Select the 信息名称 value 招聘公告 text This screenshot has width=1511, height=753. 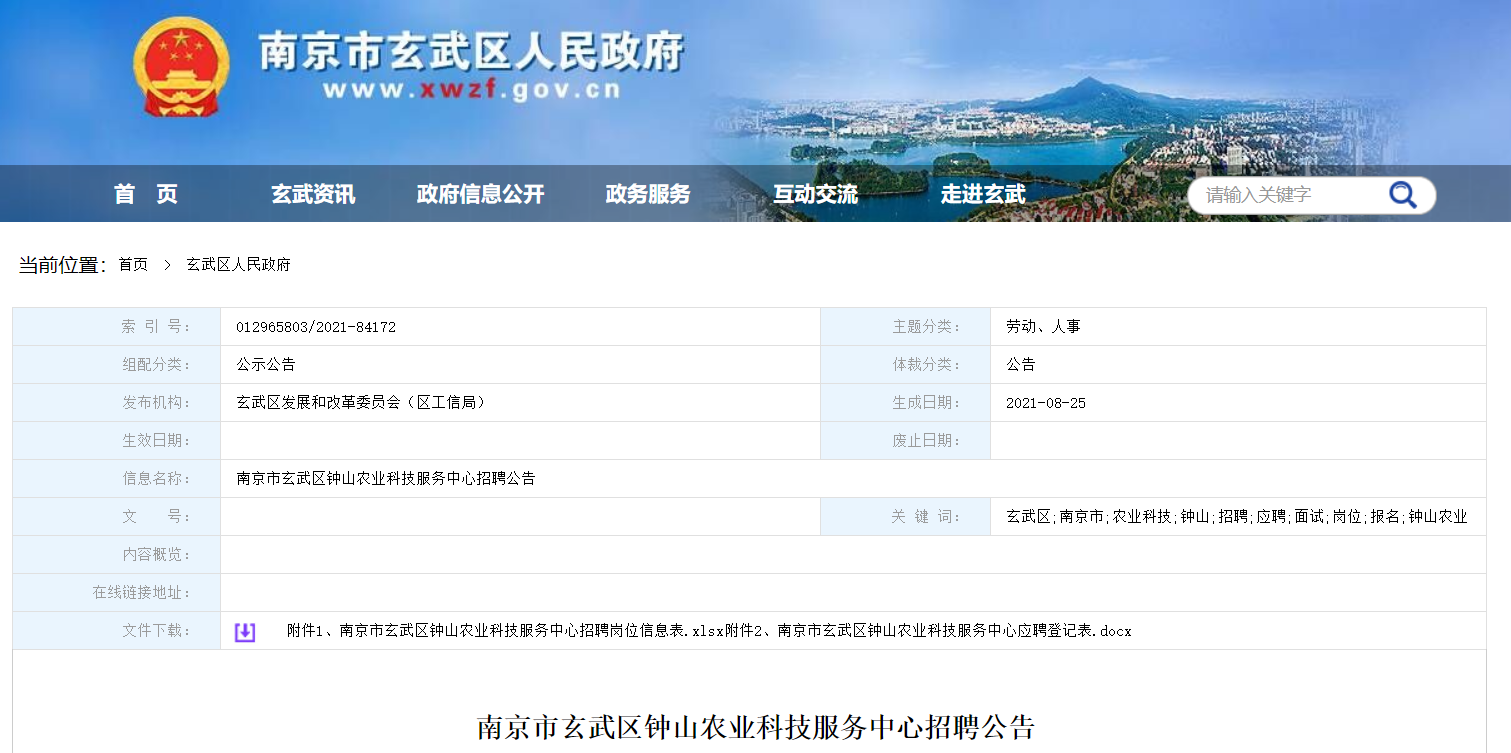pos(386,479)
